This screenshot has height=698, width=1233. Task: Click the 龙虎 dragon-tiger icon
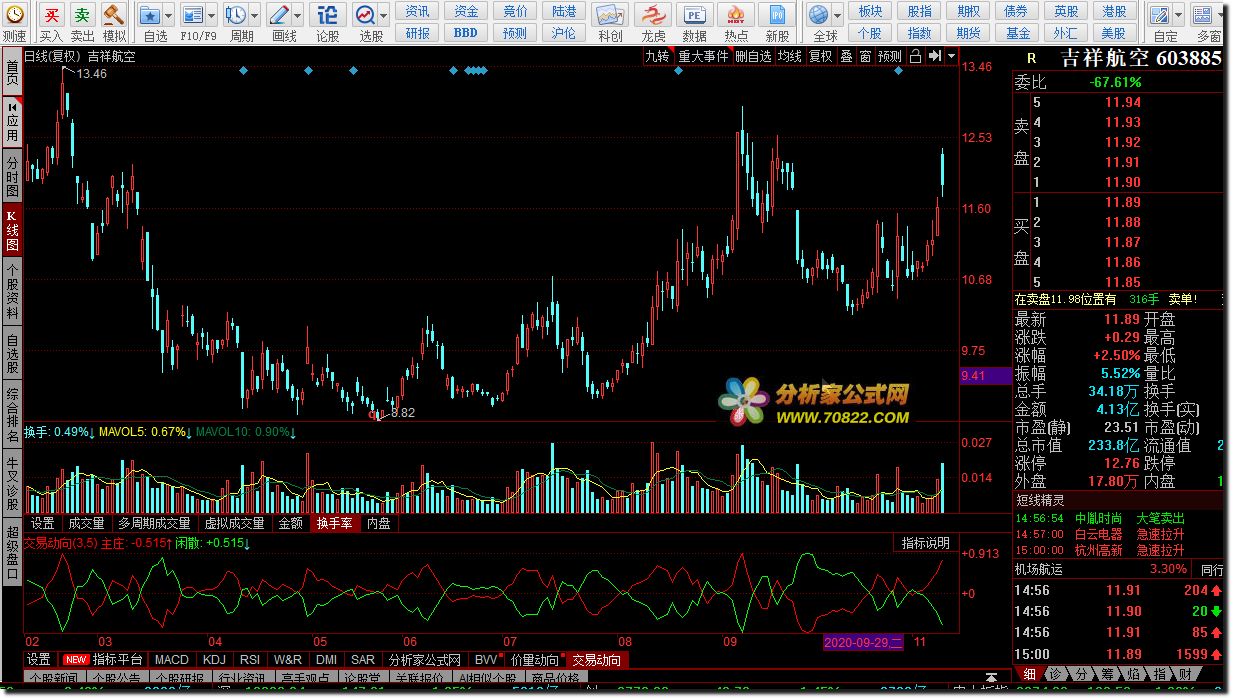pos(653,15)
